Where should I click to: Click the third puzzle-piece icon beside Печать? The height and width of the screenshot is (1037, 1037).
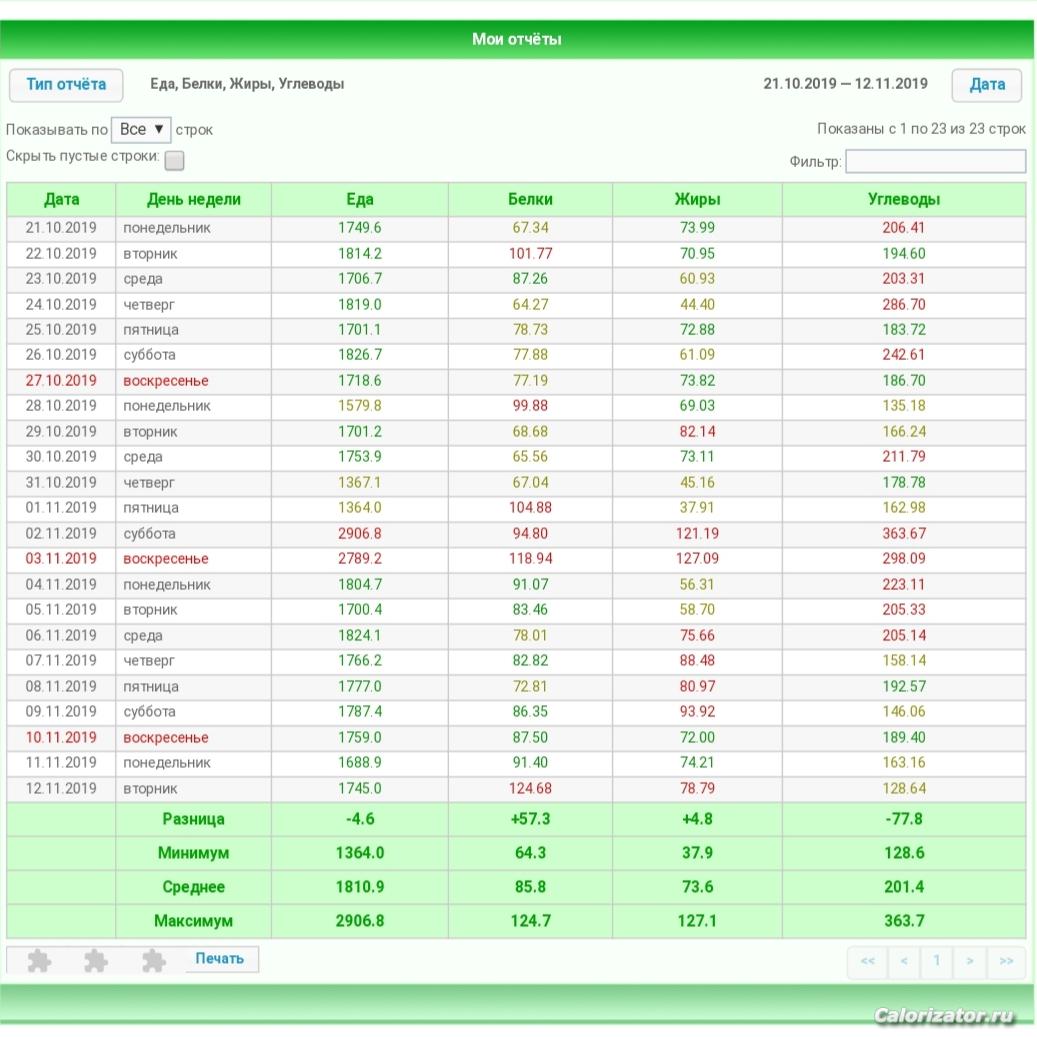click(x=153, y=960)
